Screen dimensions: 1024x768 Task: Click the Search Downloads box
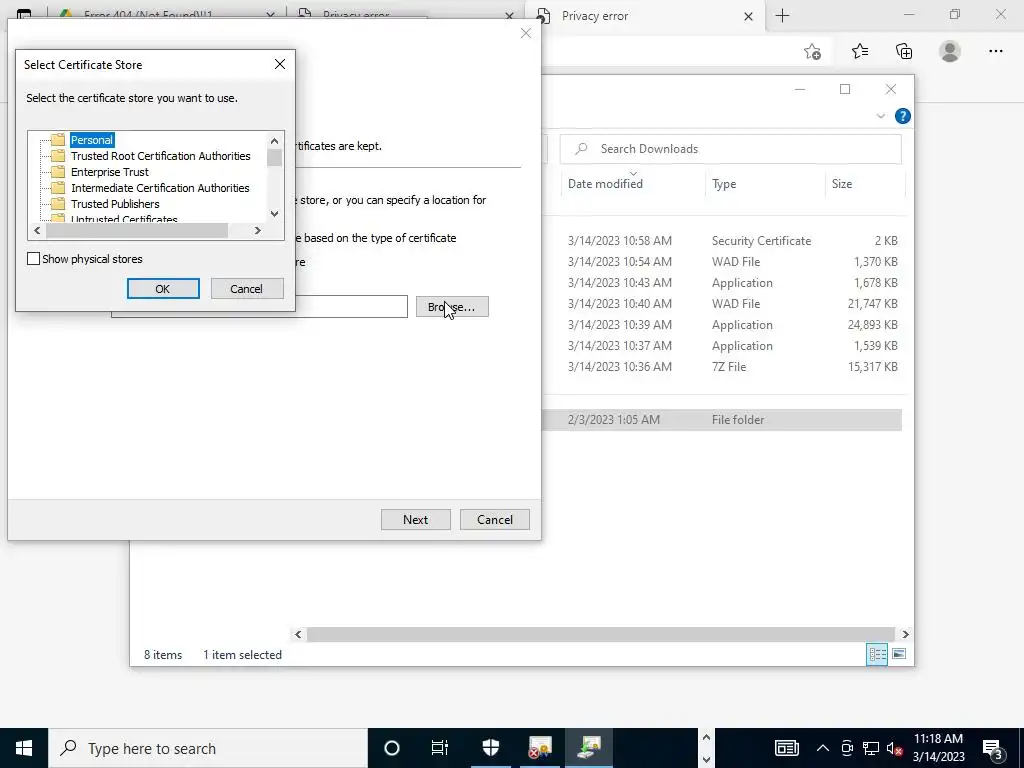(731, 149)
